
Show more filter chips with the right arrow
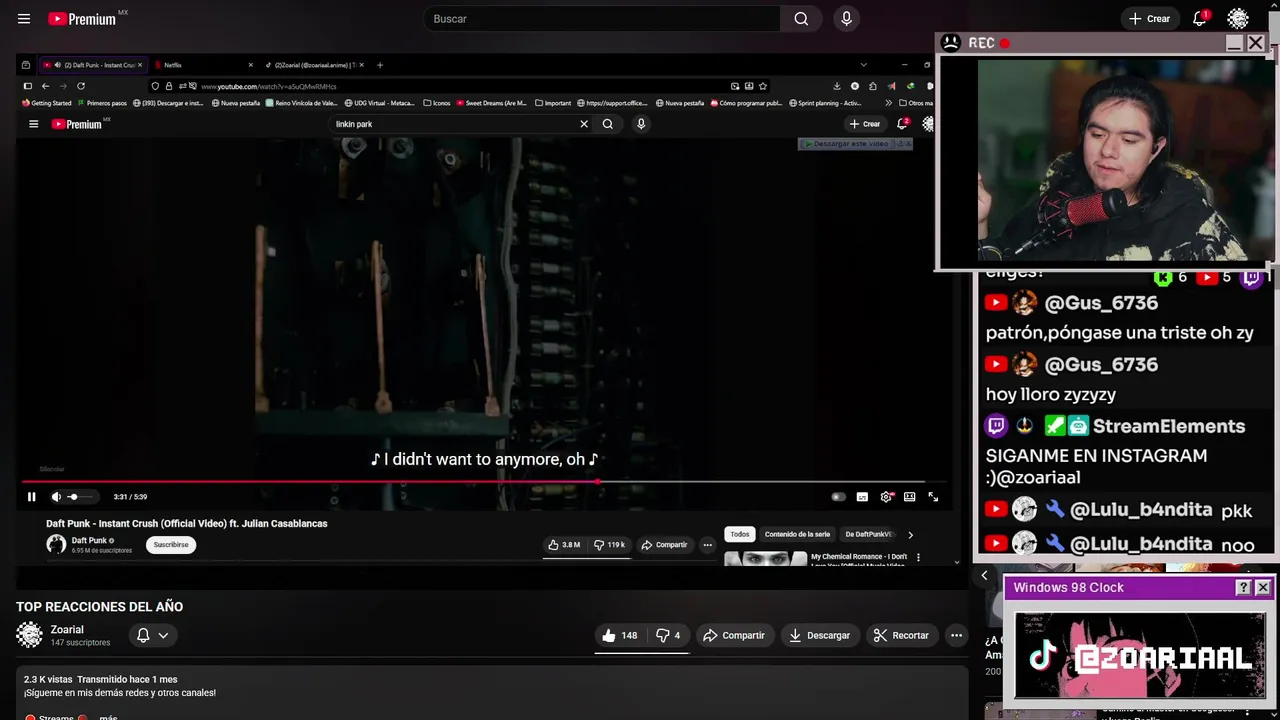coord(910,535)
